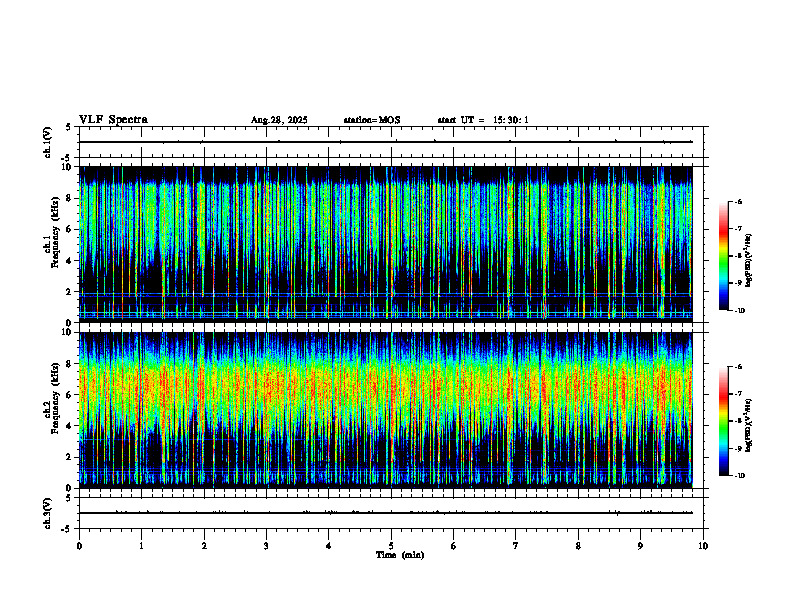Click time axis tick label "10"
Image resolution: width=792 pixels, height=612 pixels.
pyautogui.click(x=703, y=546)
